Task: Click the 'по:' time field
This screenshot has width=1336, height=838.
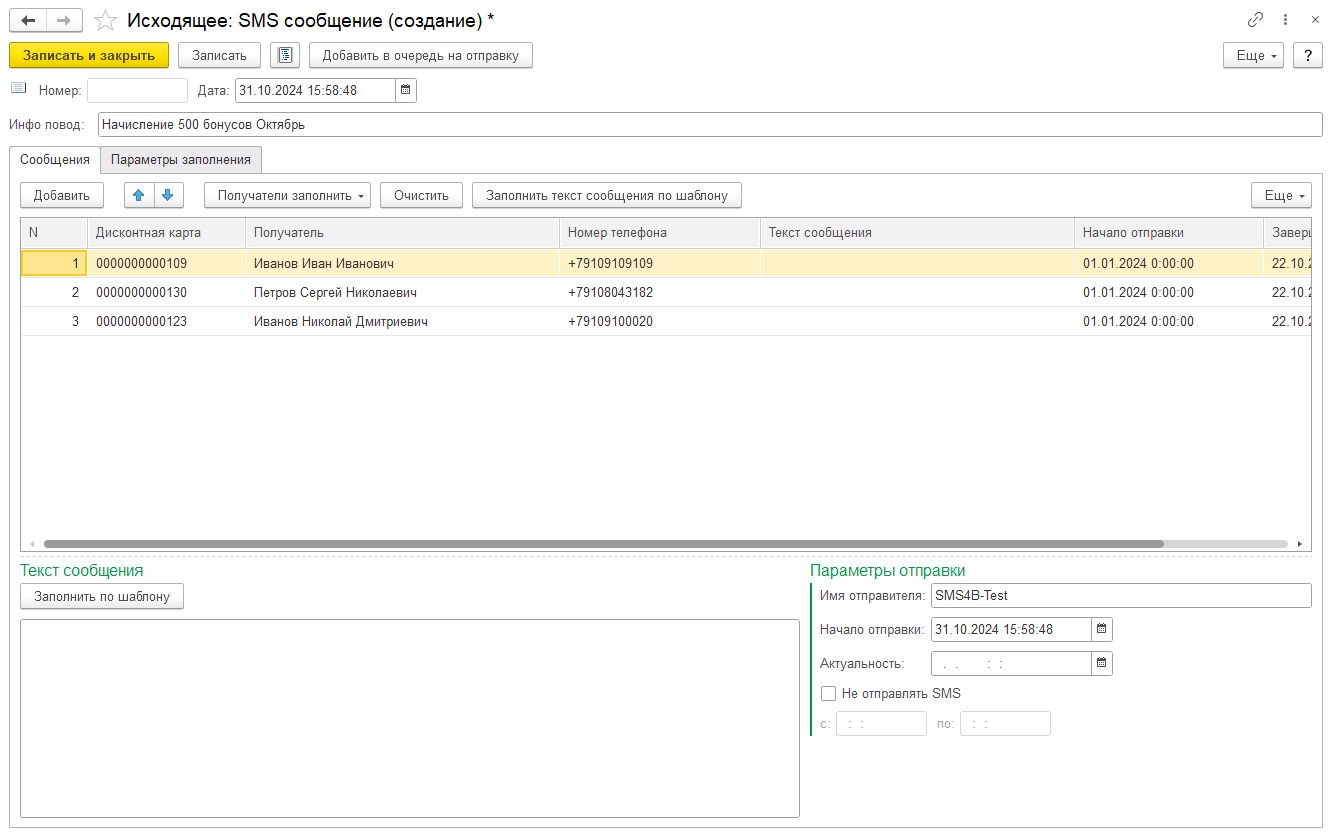Action: point(1005,724)
